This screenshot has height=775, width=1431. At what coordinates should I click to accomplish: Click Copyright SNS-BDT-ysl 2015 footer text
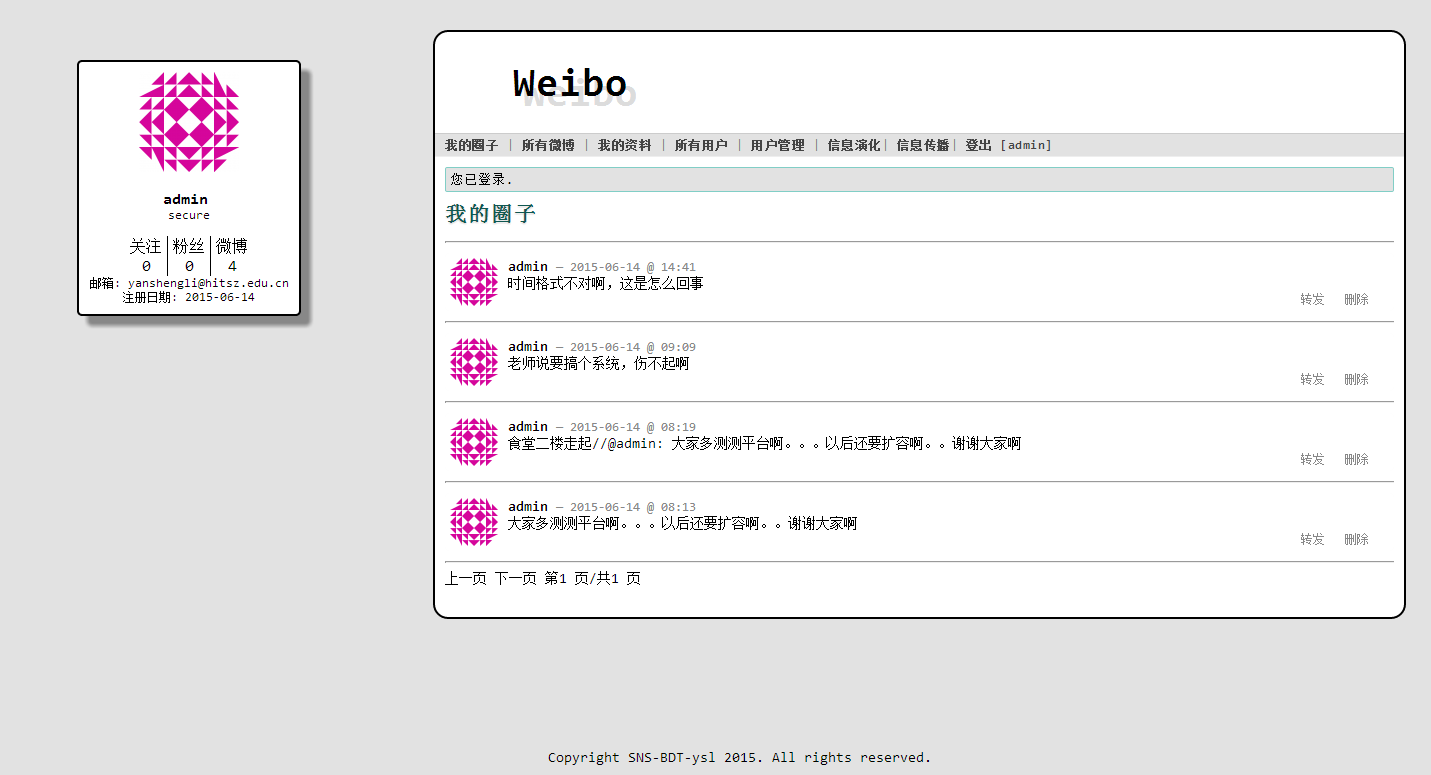(x=739, y=757)
